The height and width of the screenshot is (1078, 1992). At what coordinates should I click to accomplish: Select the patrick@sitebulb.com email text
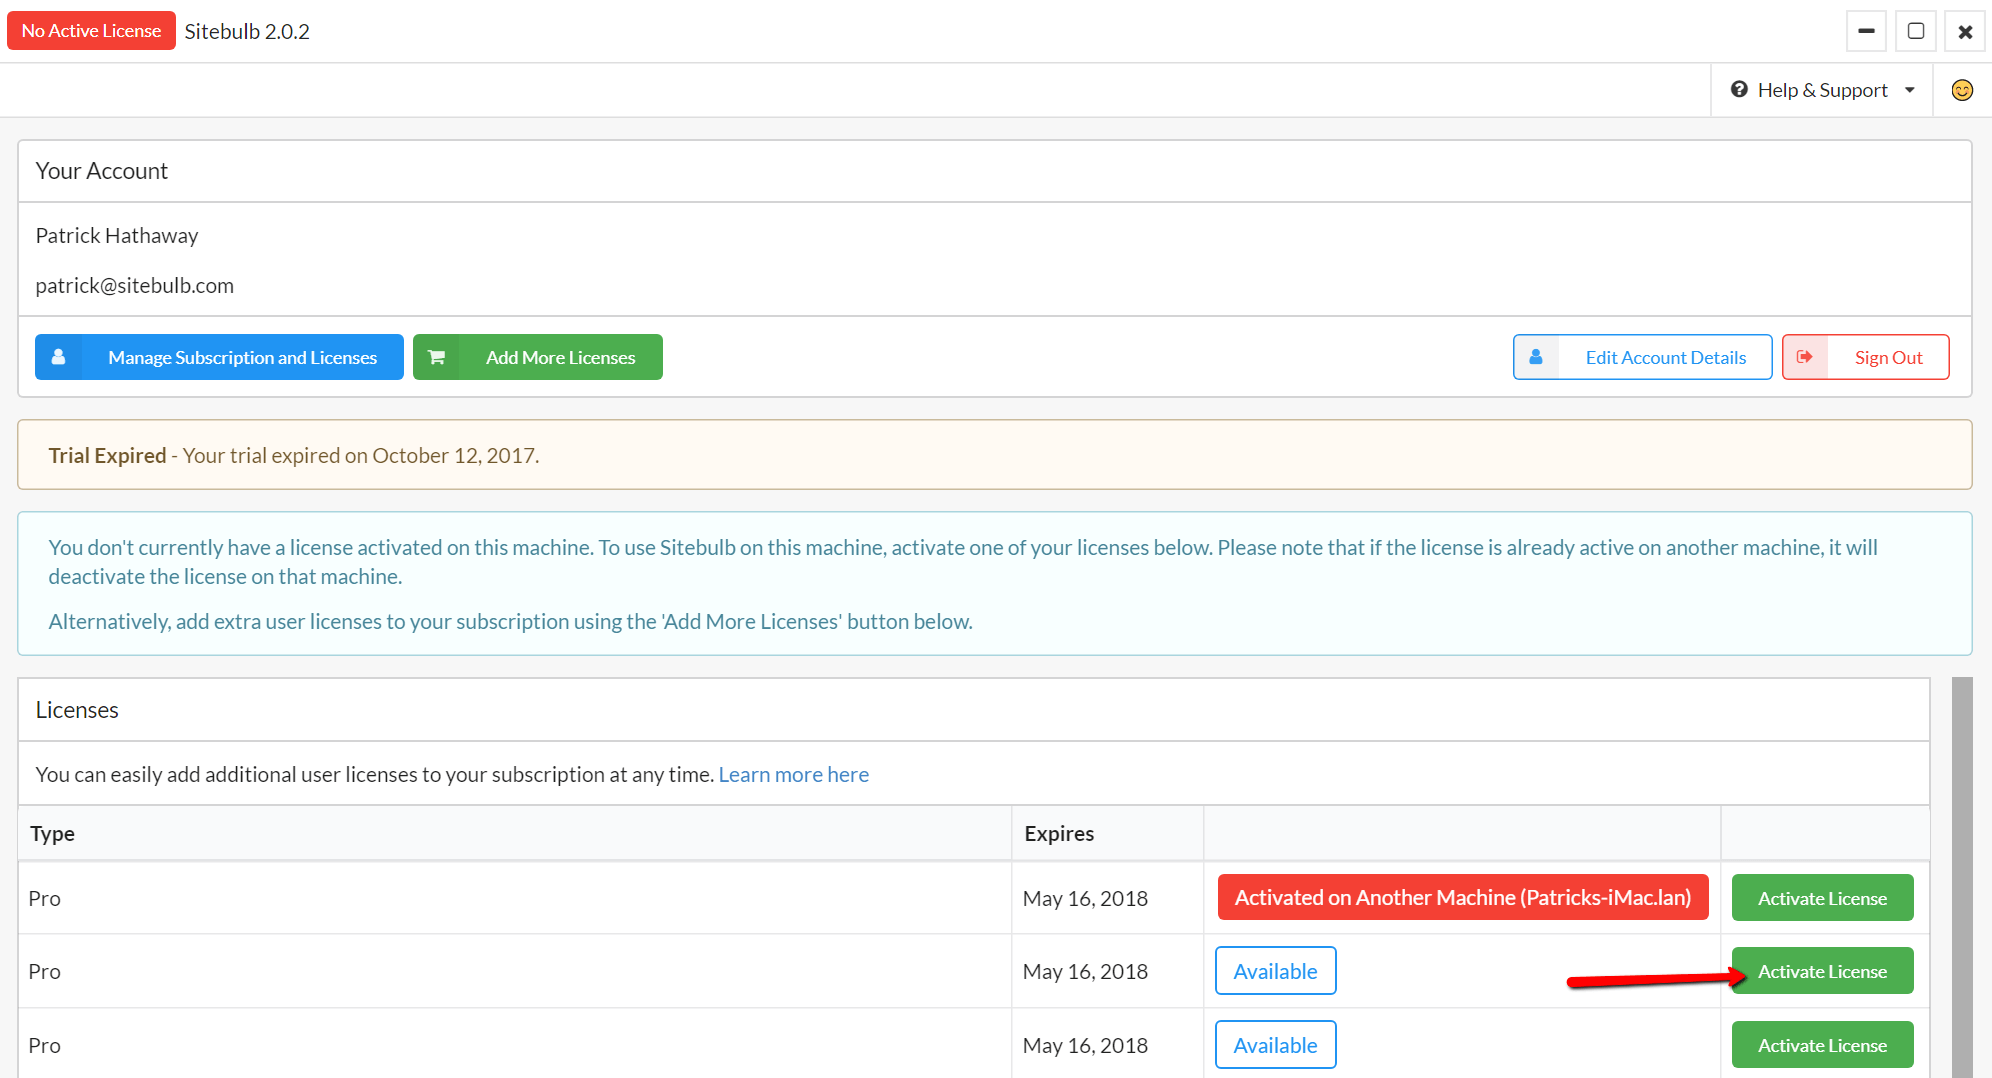pyautogui.click(x=135, y=285)
